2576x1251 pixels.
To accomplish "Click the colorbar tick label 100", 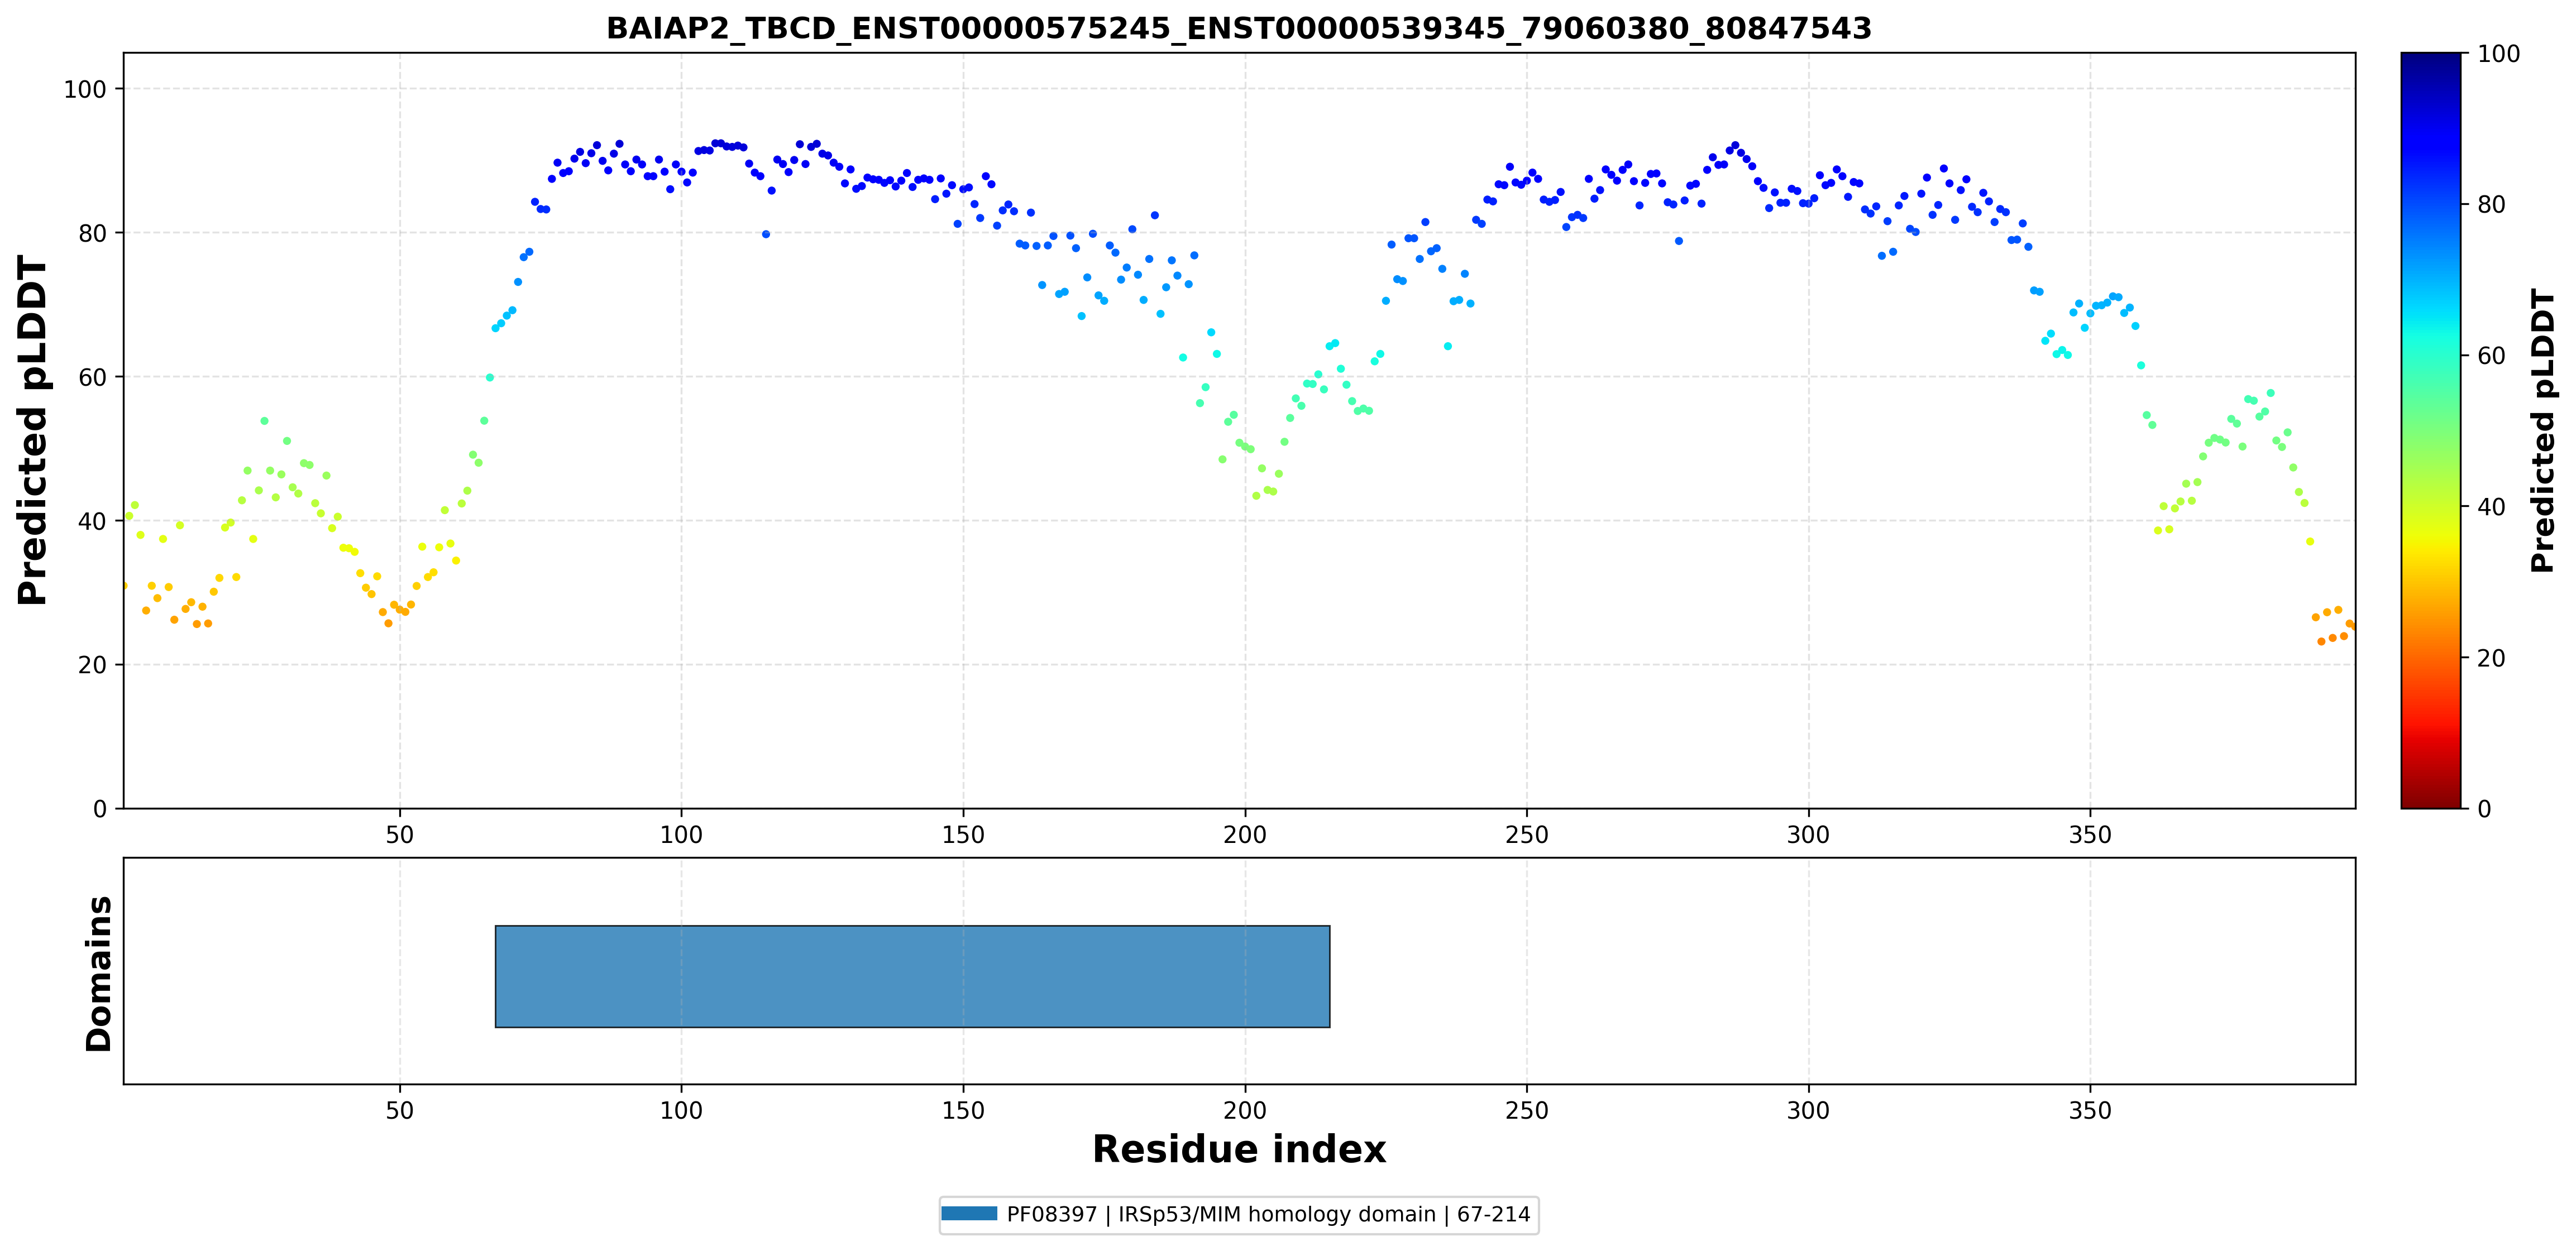I will pyautogui.click(x=2498, y=54).
